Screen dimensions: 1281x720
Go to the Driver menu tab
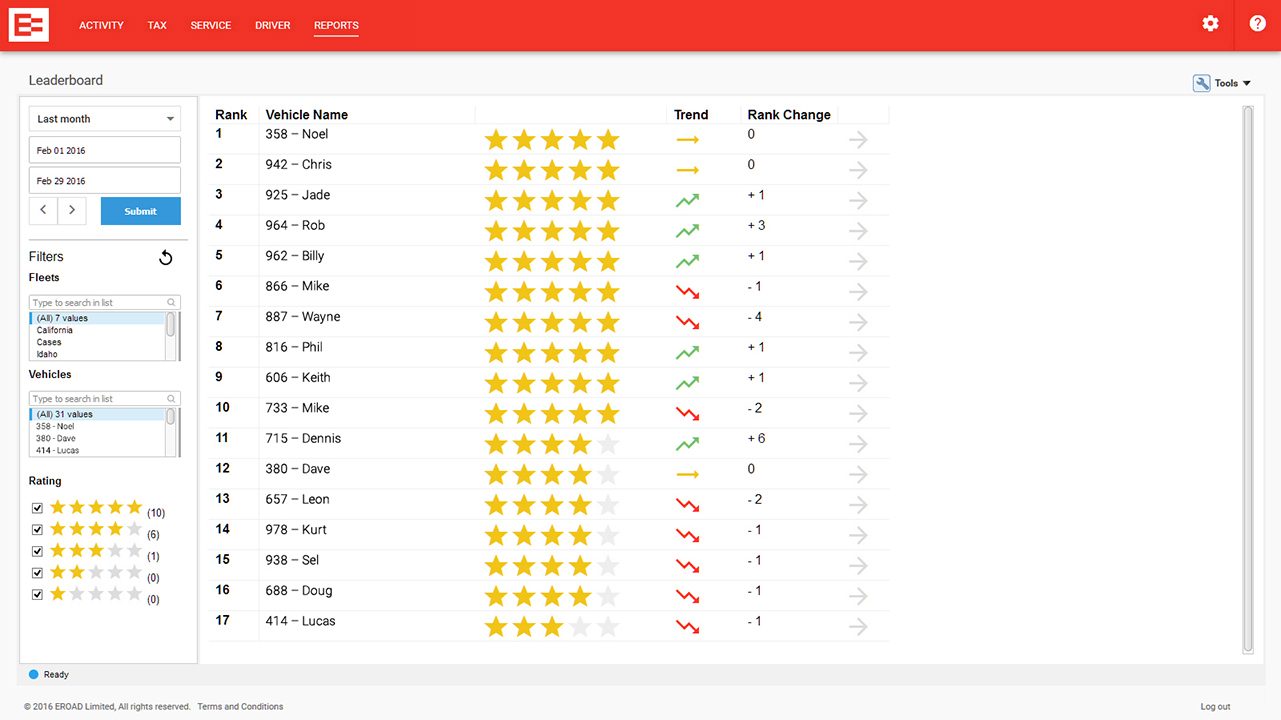click(272, 25)
